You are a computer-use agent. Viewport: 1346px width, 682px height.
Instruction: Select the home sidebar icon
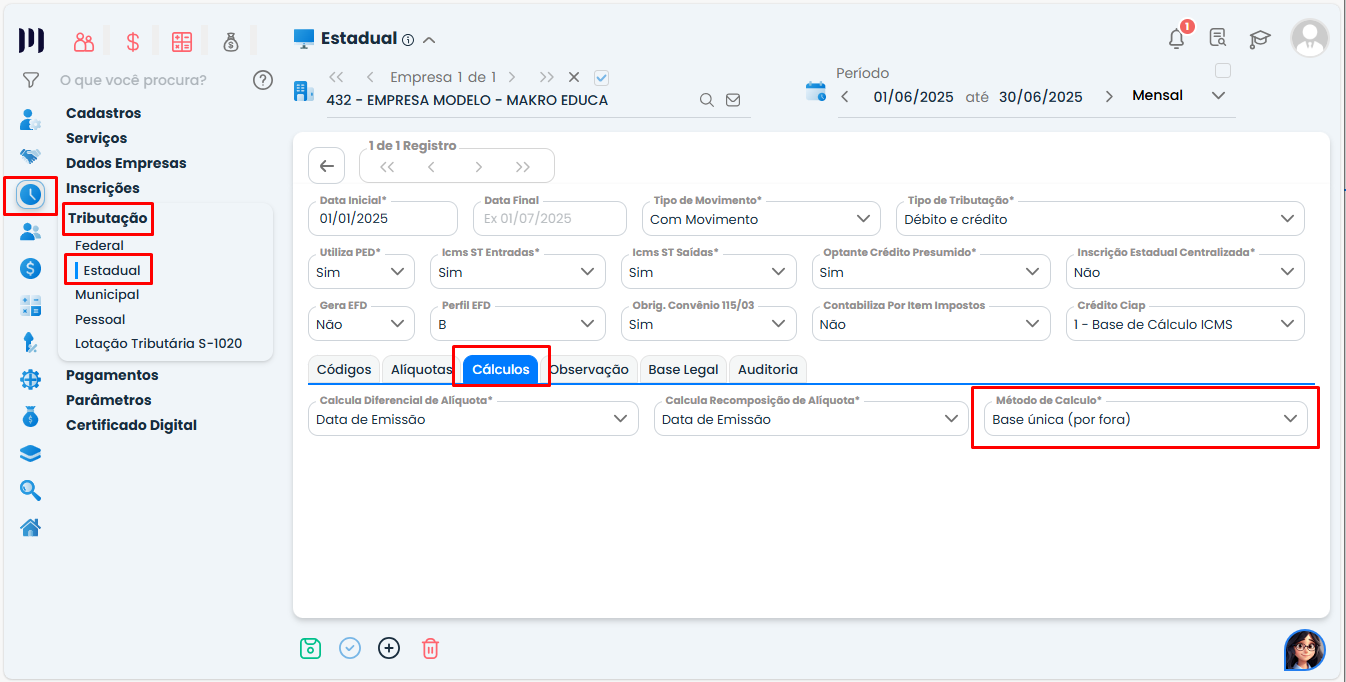31,527
